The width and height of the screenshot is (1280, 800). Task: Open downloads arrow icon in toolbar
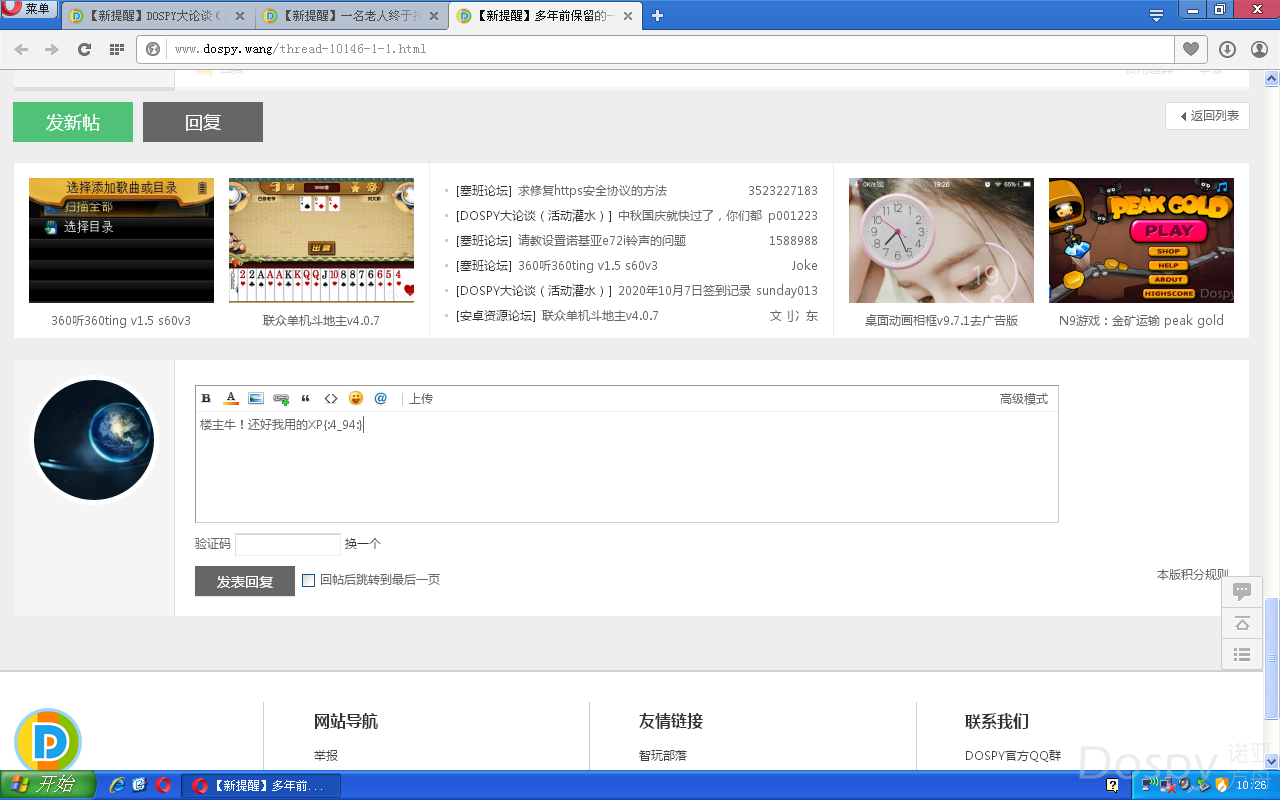coord(1227,49)
